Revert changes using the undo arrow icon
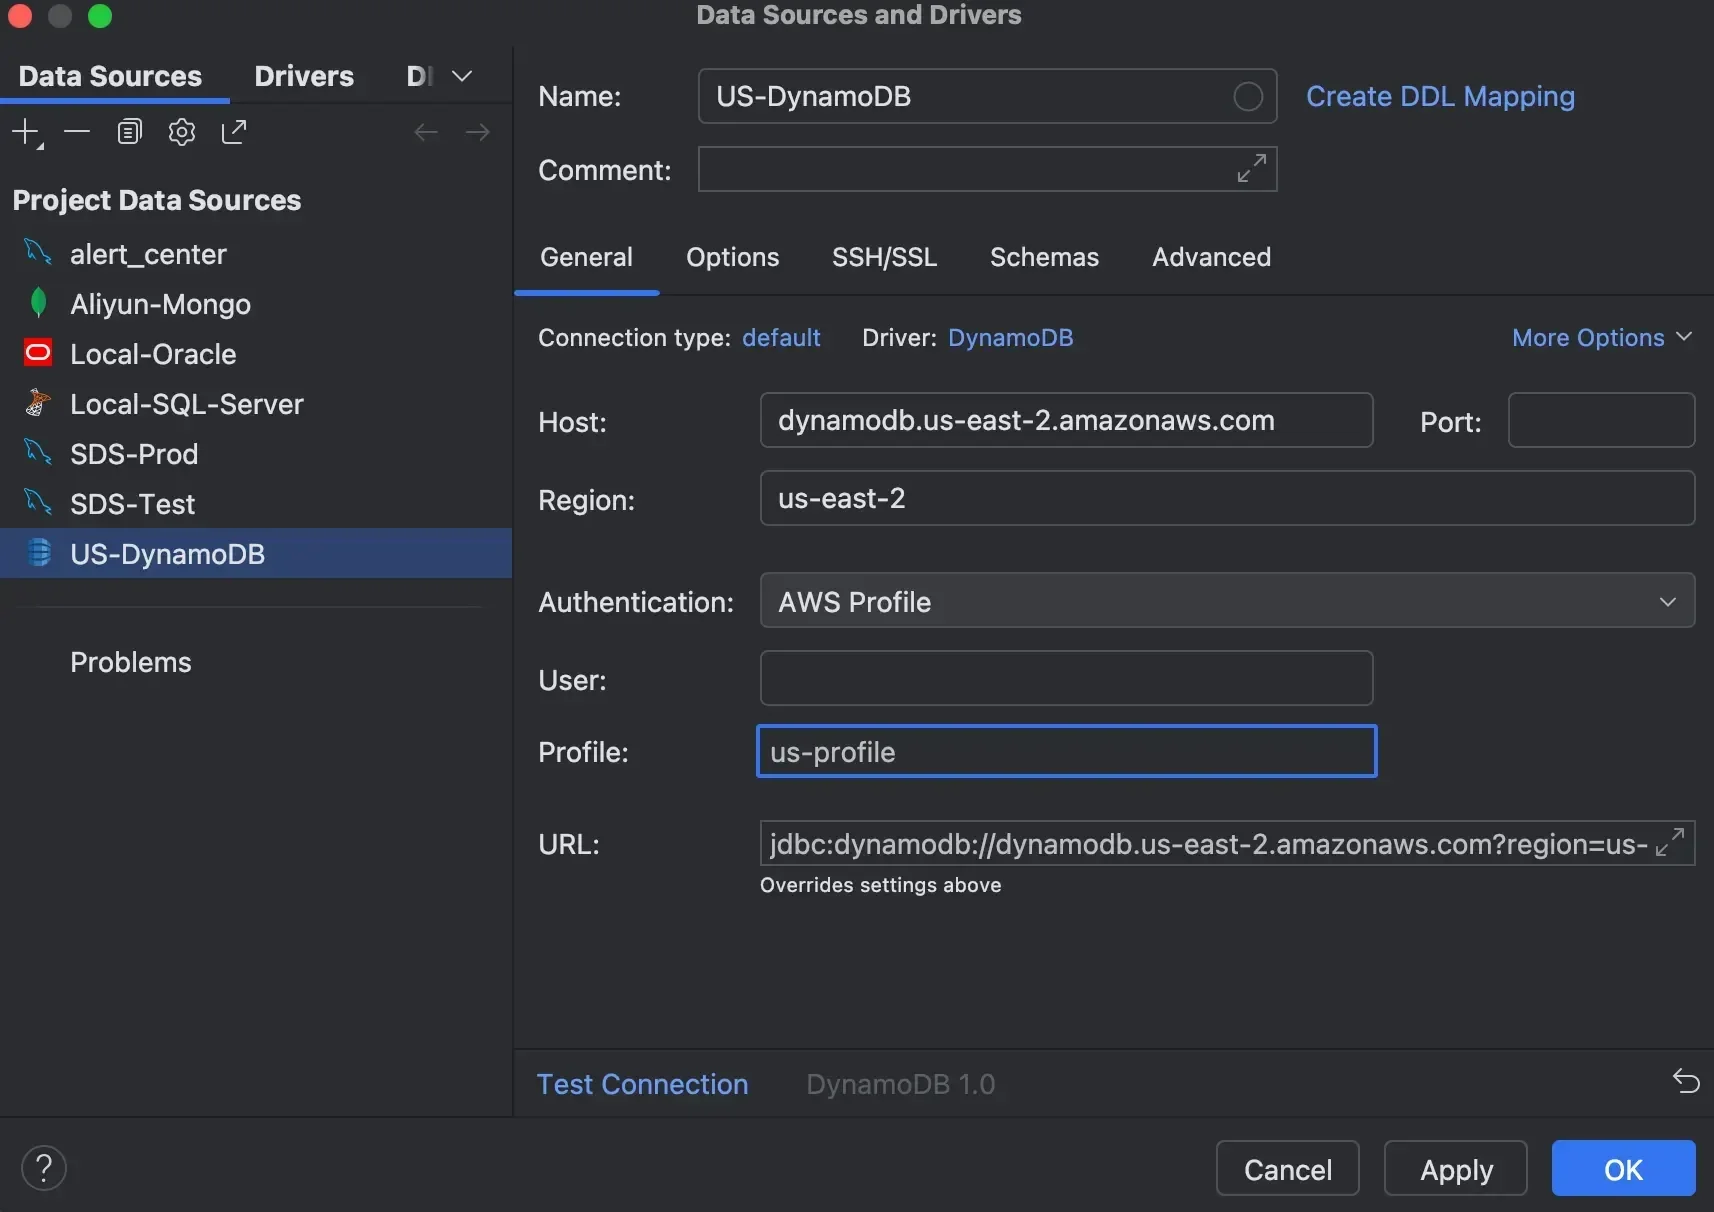1714x1212 pixels. click(1686, 1081)
